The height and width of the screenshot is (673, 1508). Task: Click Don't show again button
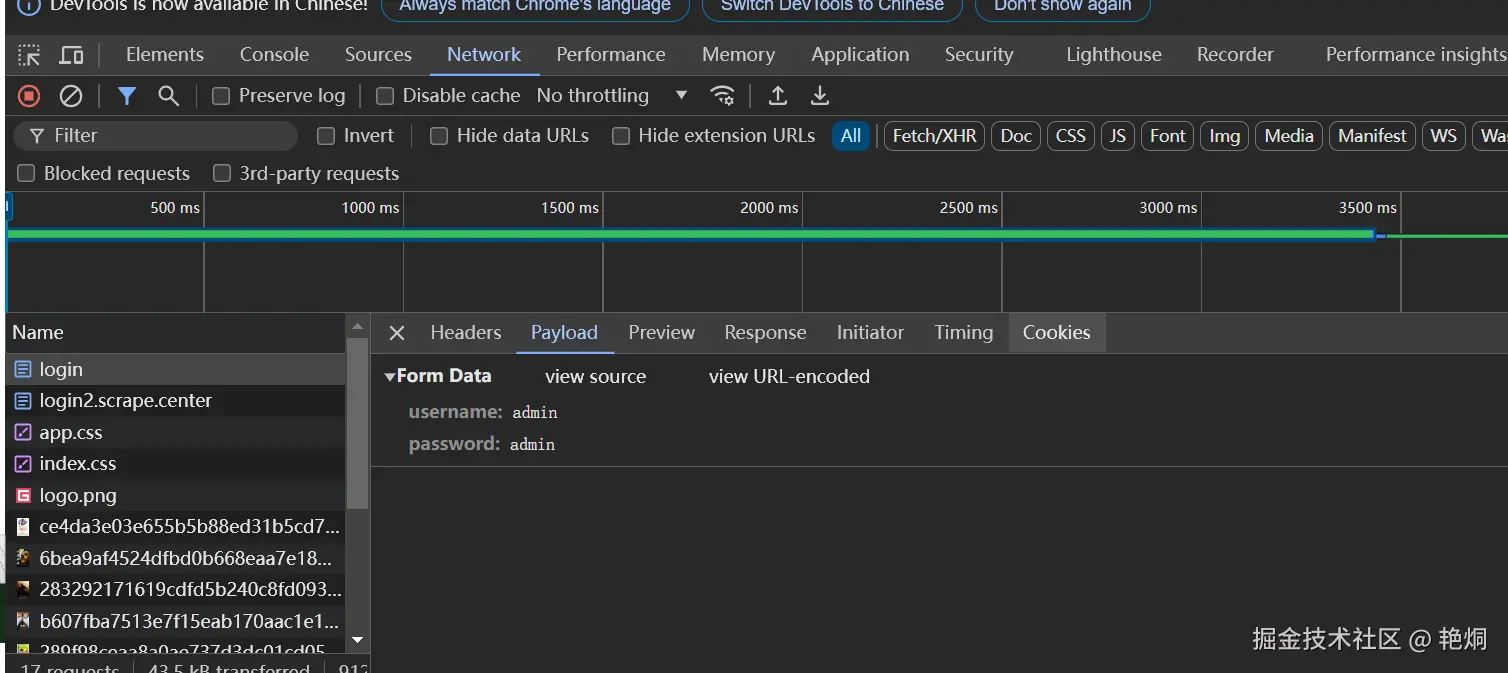point(1063,6)
